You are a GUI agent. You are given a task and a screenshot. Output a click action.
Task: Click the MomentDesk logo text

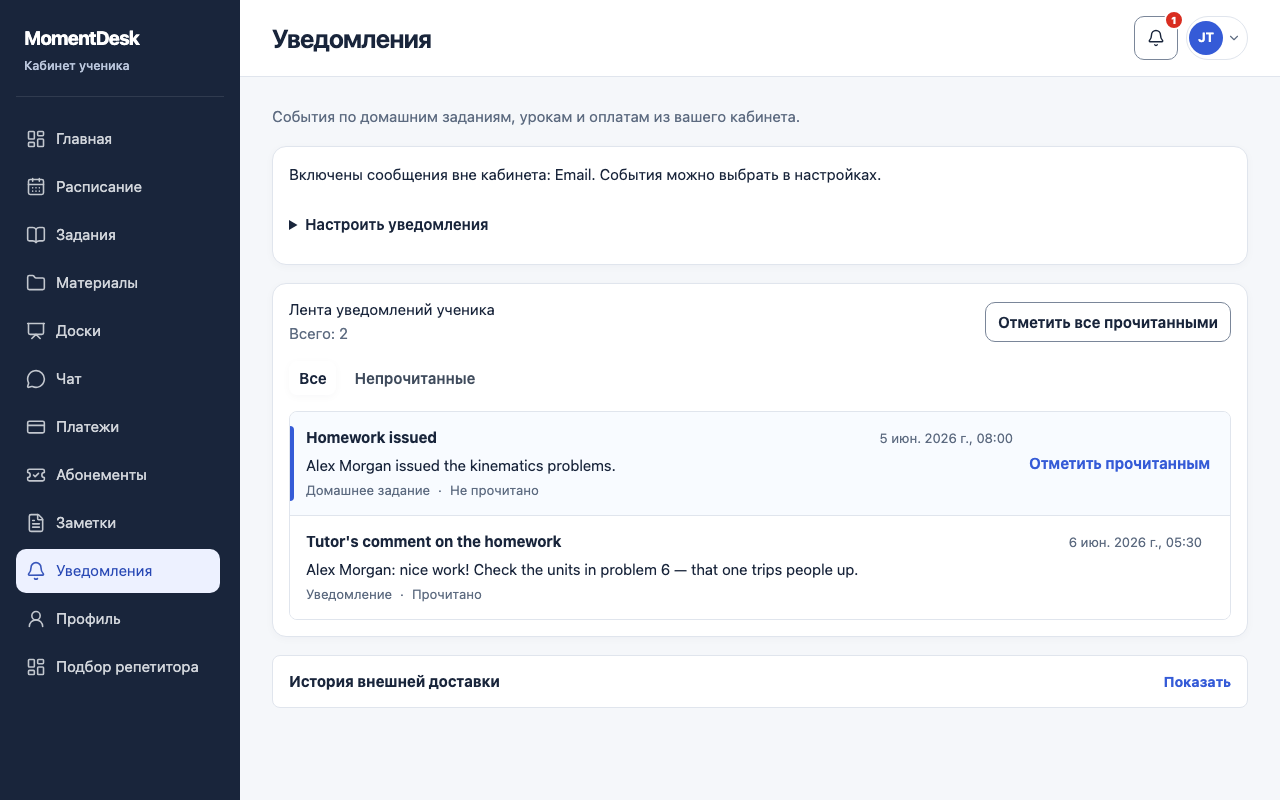pyautogui.click(x=82, y=38)
